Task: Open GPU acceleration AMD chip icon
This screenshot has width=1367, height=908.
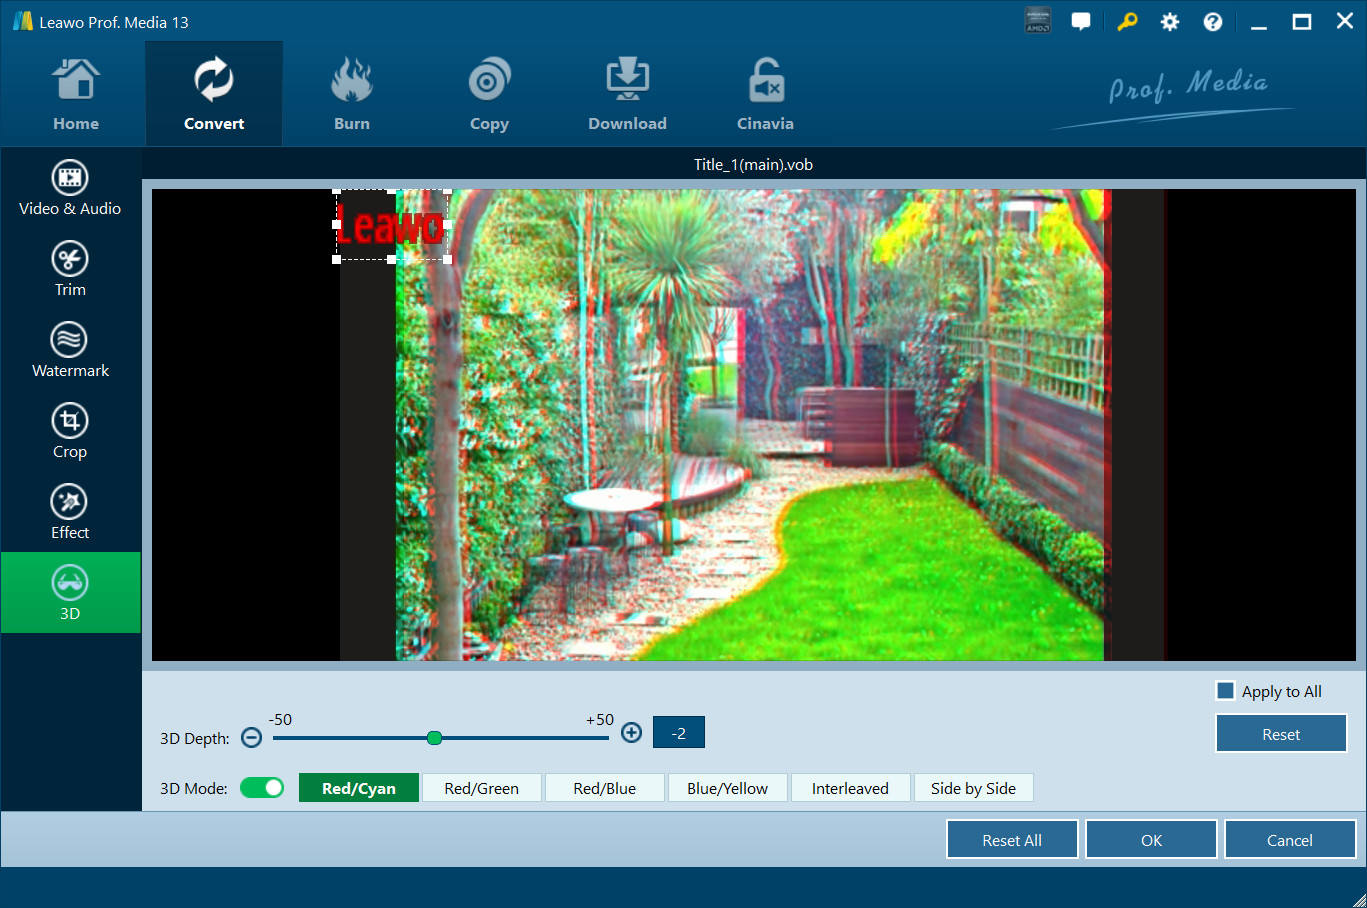Action: pos(1038,21)
